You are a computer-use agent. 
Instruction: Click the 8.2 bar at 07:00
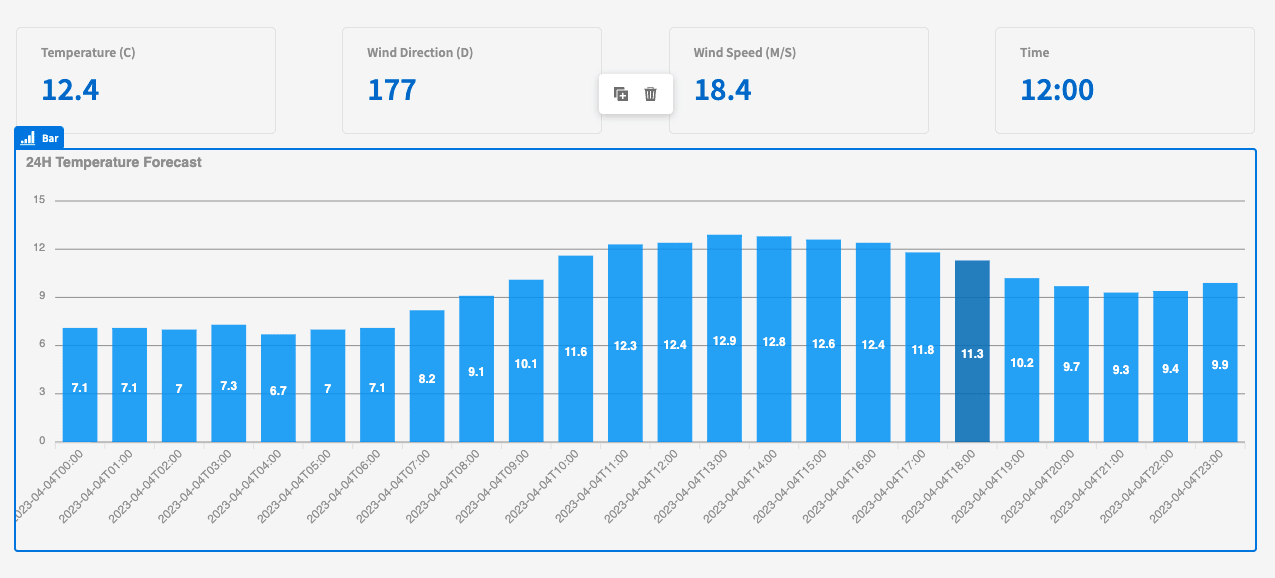click(x=427, y=376)
